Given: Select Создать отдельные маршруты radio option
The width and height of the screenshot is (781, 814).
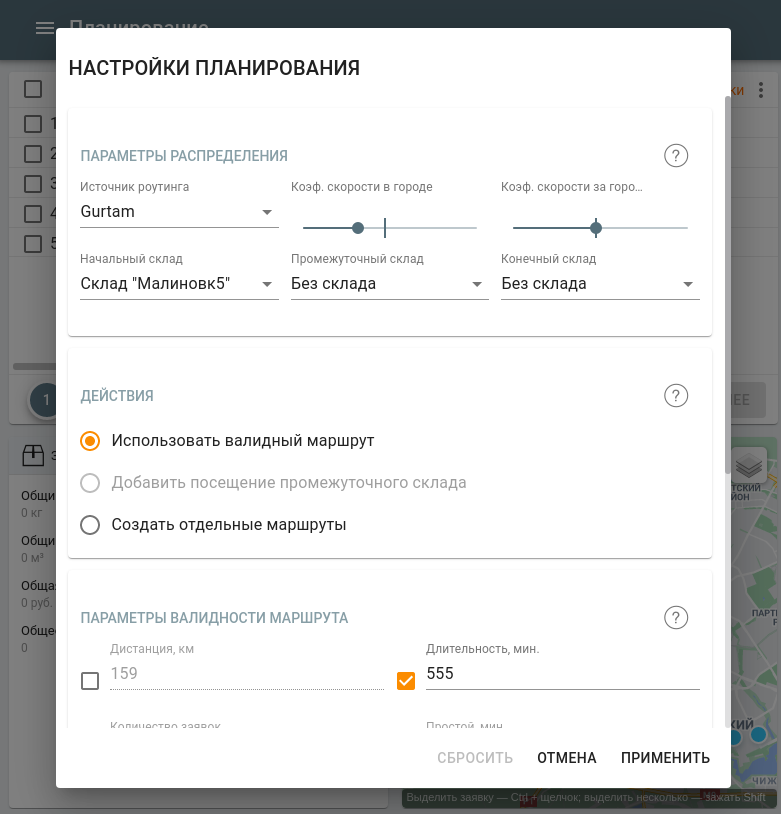Looking at the screenshot, I should tap(90, 525).
